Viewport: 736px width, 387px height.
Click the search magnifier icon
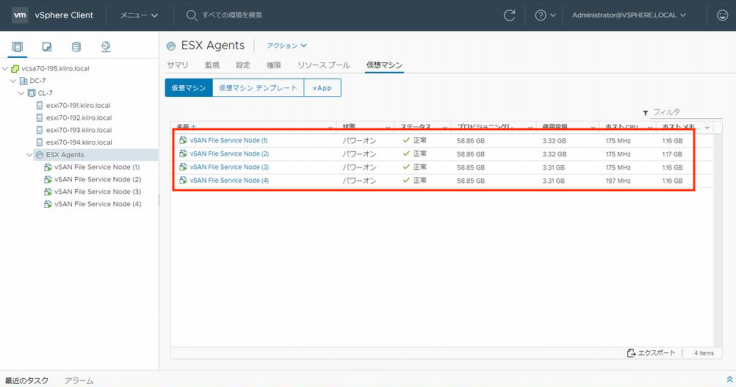point(191,15)
